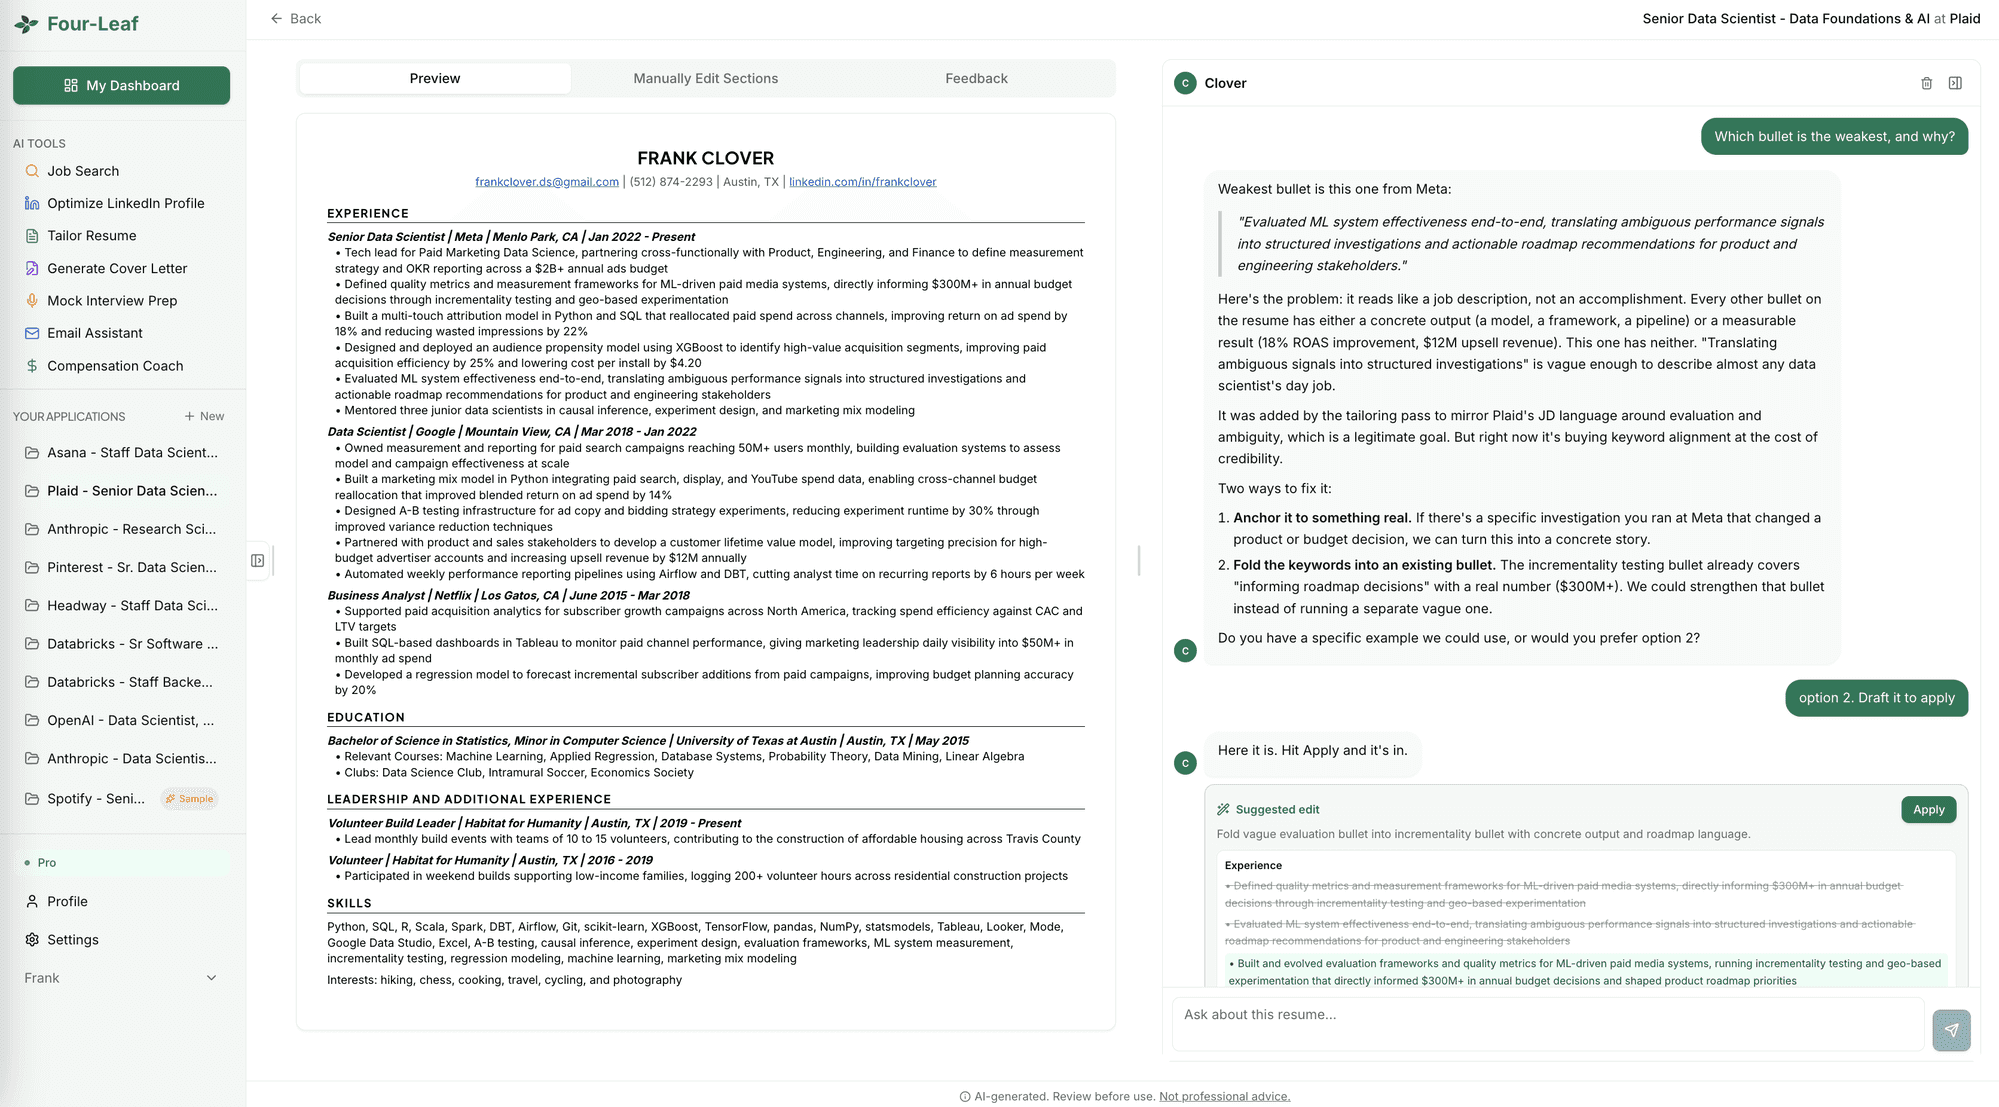This screenshot has width=1999, height=1107.
Task: Switch to the Feedback tab
Action: point(977,78)
